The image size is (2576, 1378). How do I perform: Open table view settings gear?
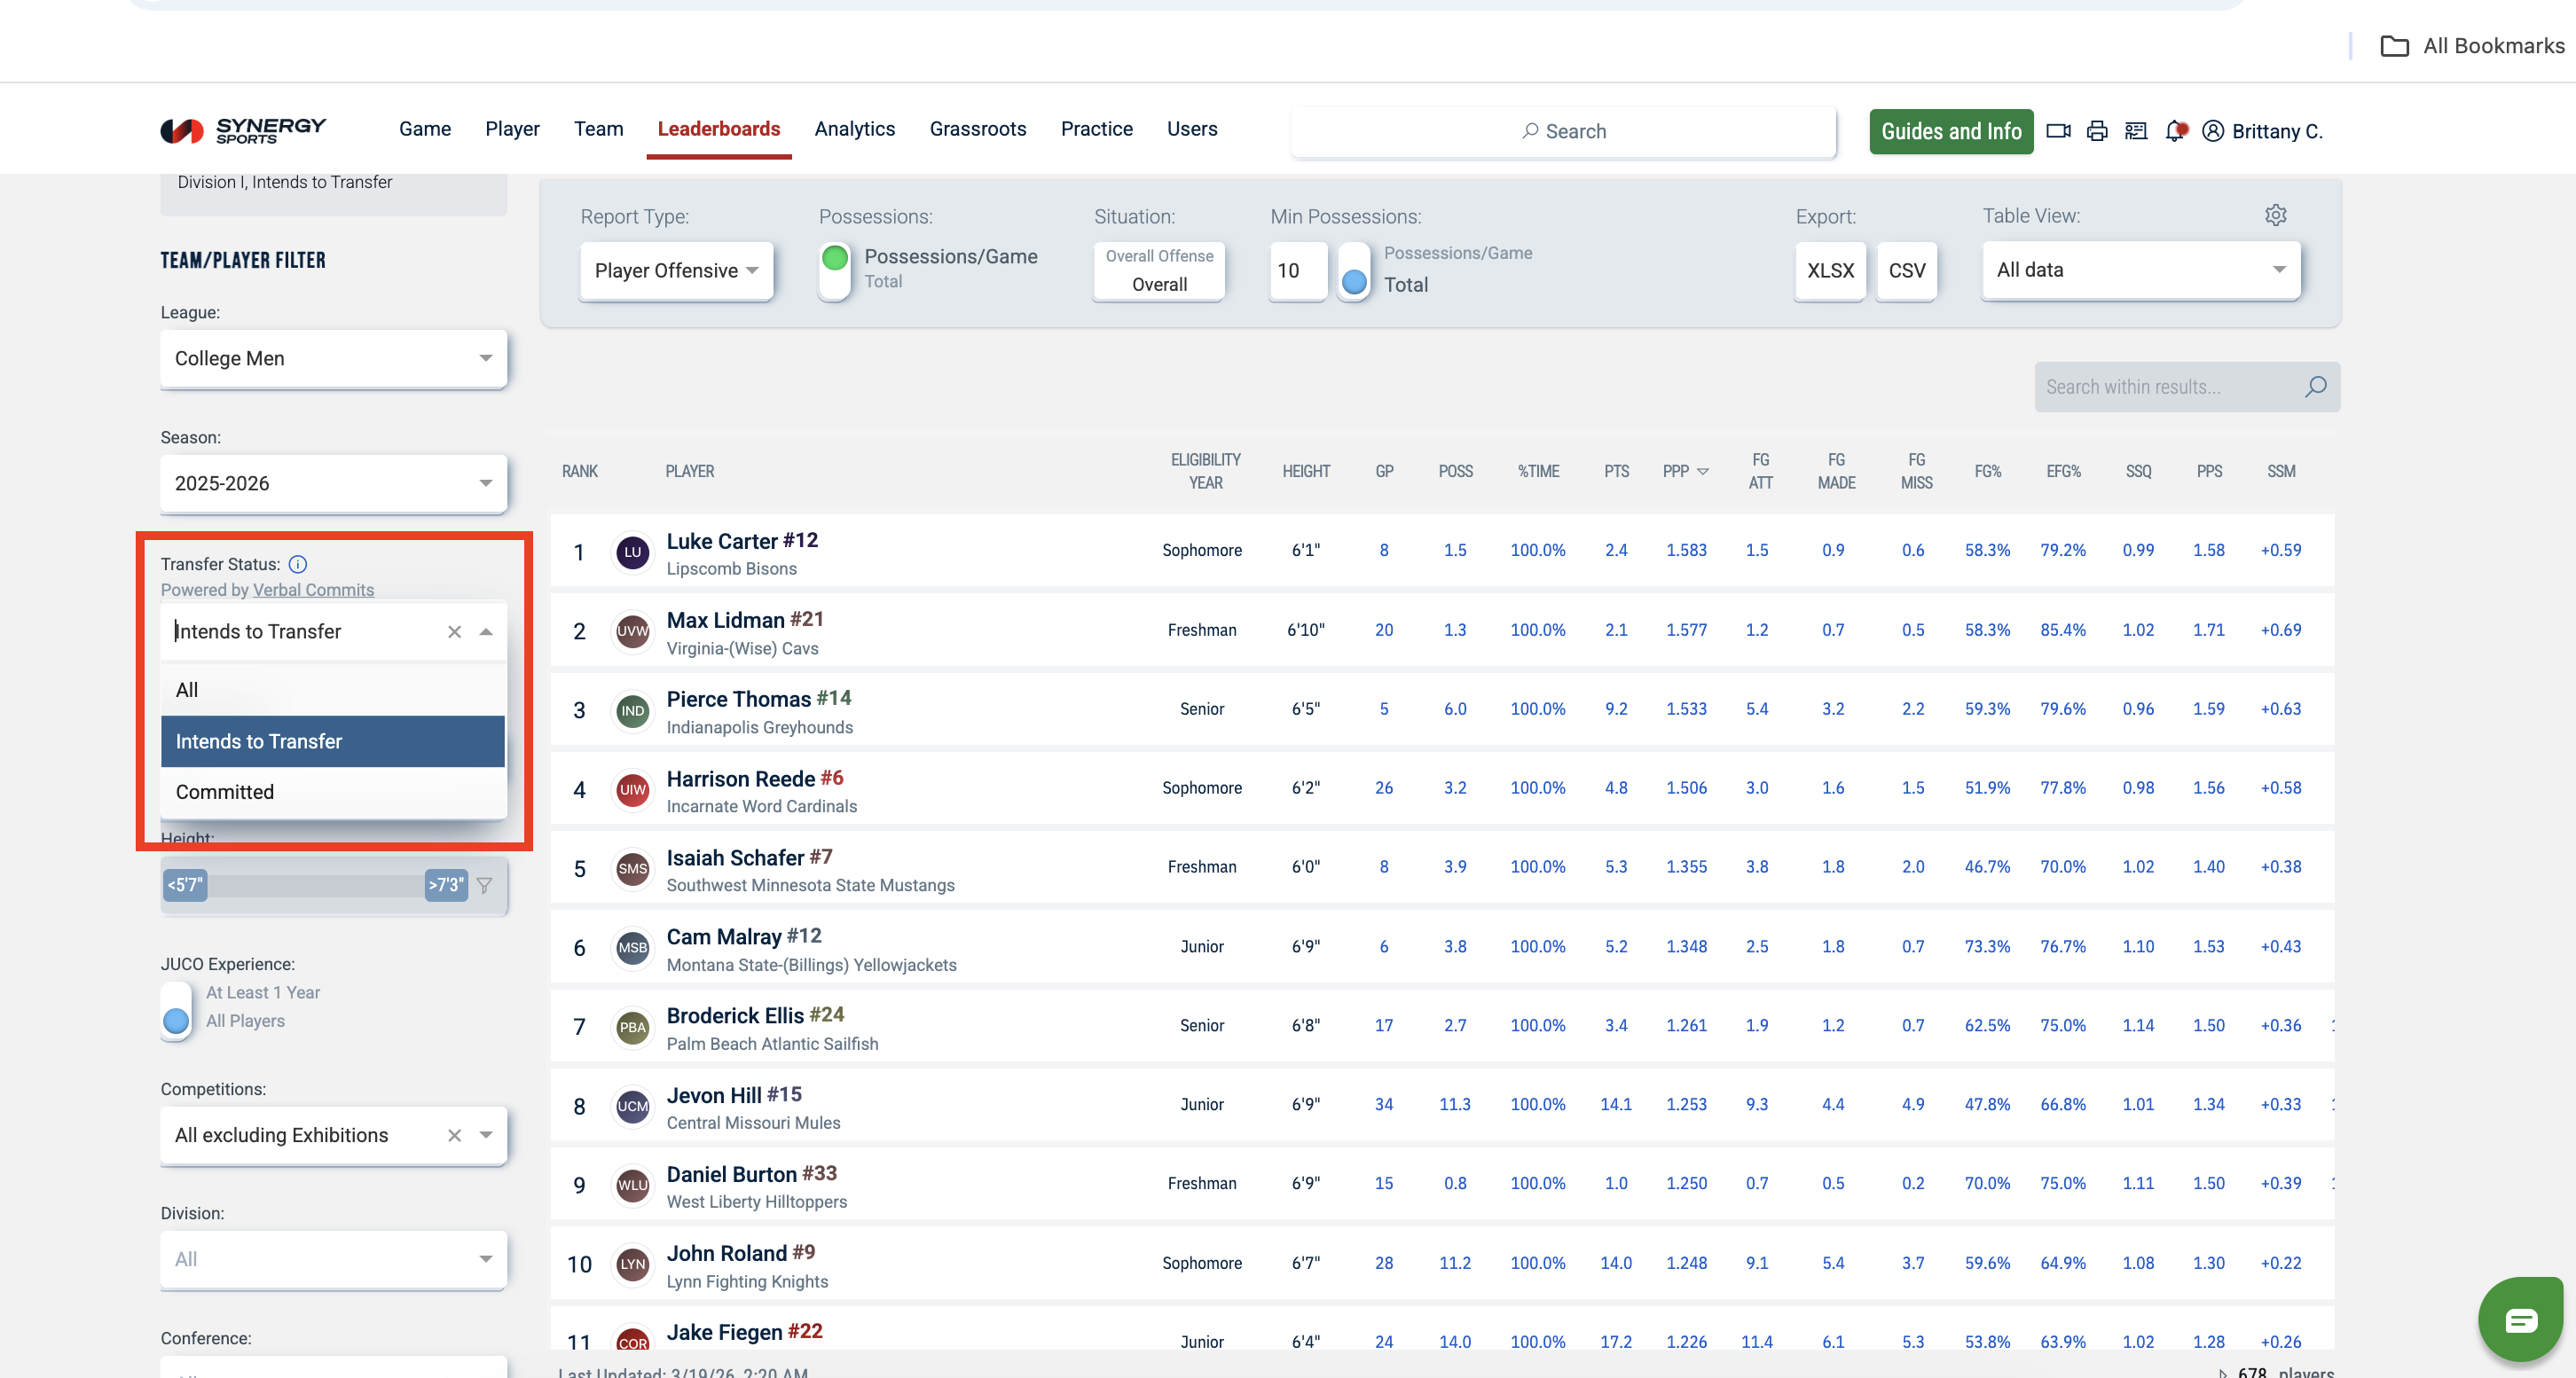[x=2276, y=215]
